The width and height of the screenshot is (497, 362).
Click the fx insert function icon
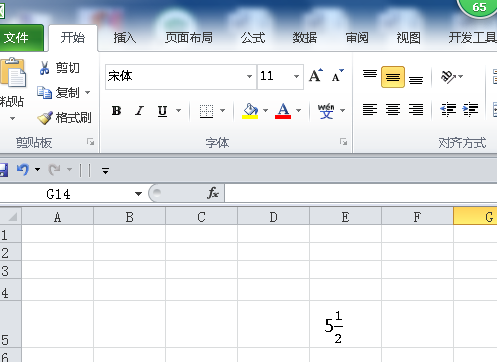(212, 193)
